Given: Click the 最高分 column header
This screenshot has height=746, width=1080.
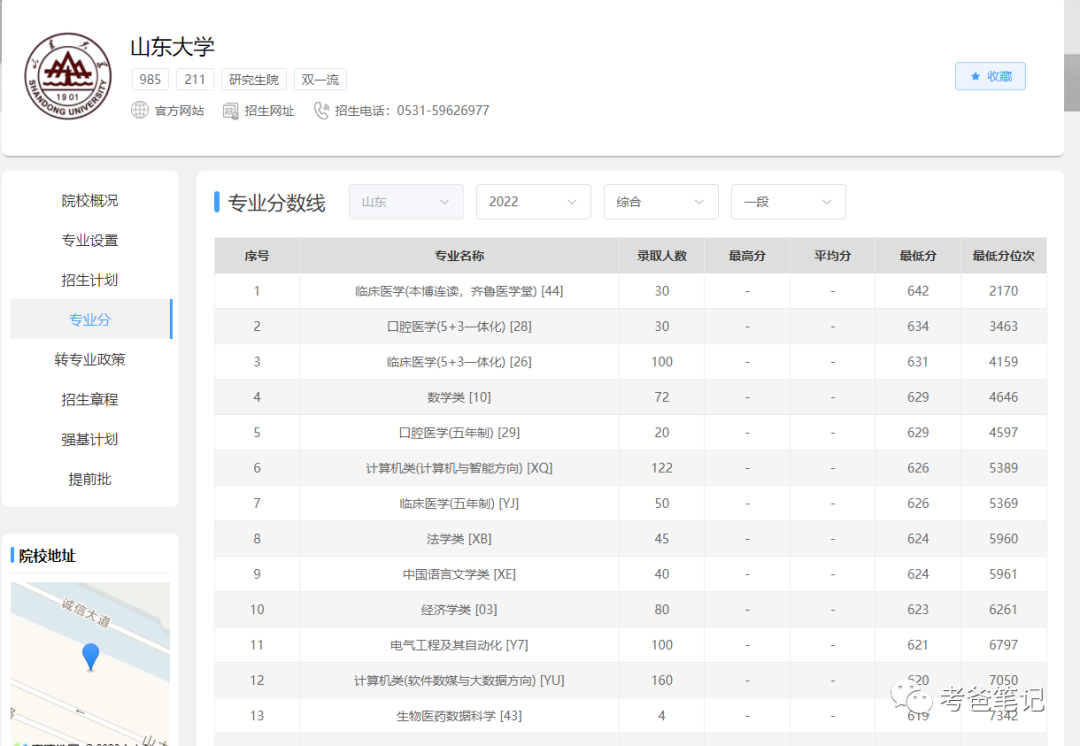Looking at the screenshot, I should click(747, 256).
